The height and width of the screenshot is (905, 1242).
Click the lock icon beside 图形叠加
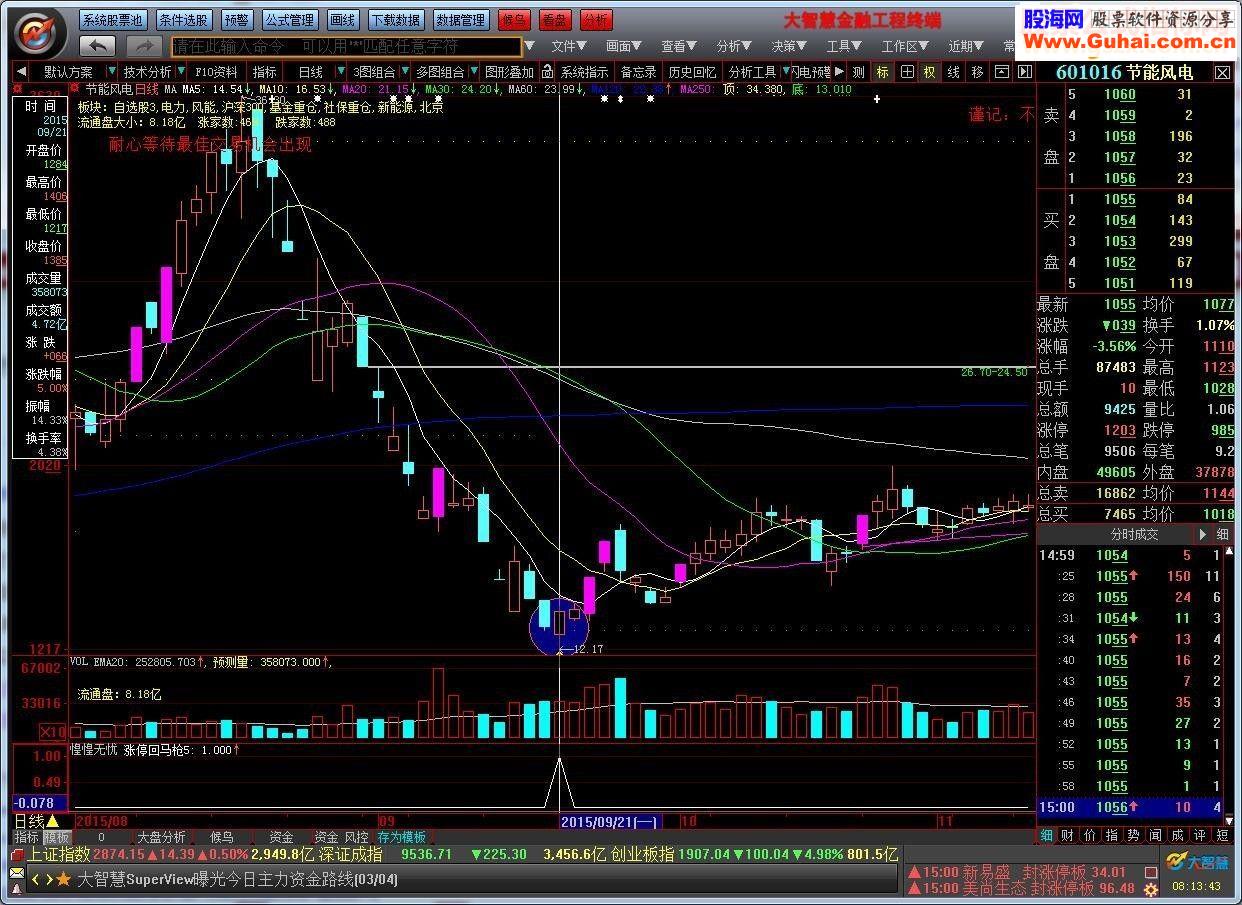[547, 72]
